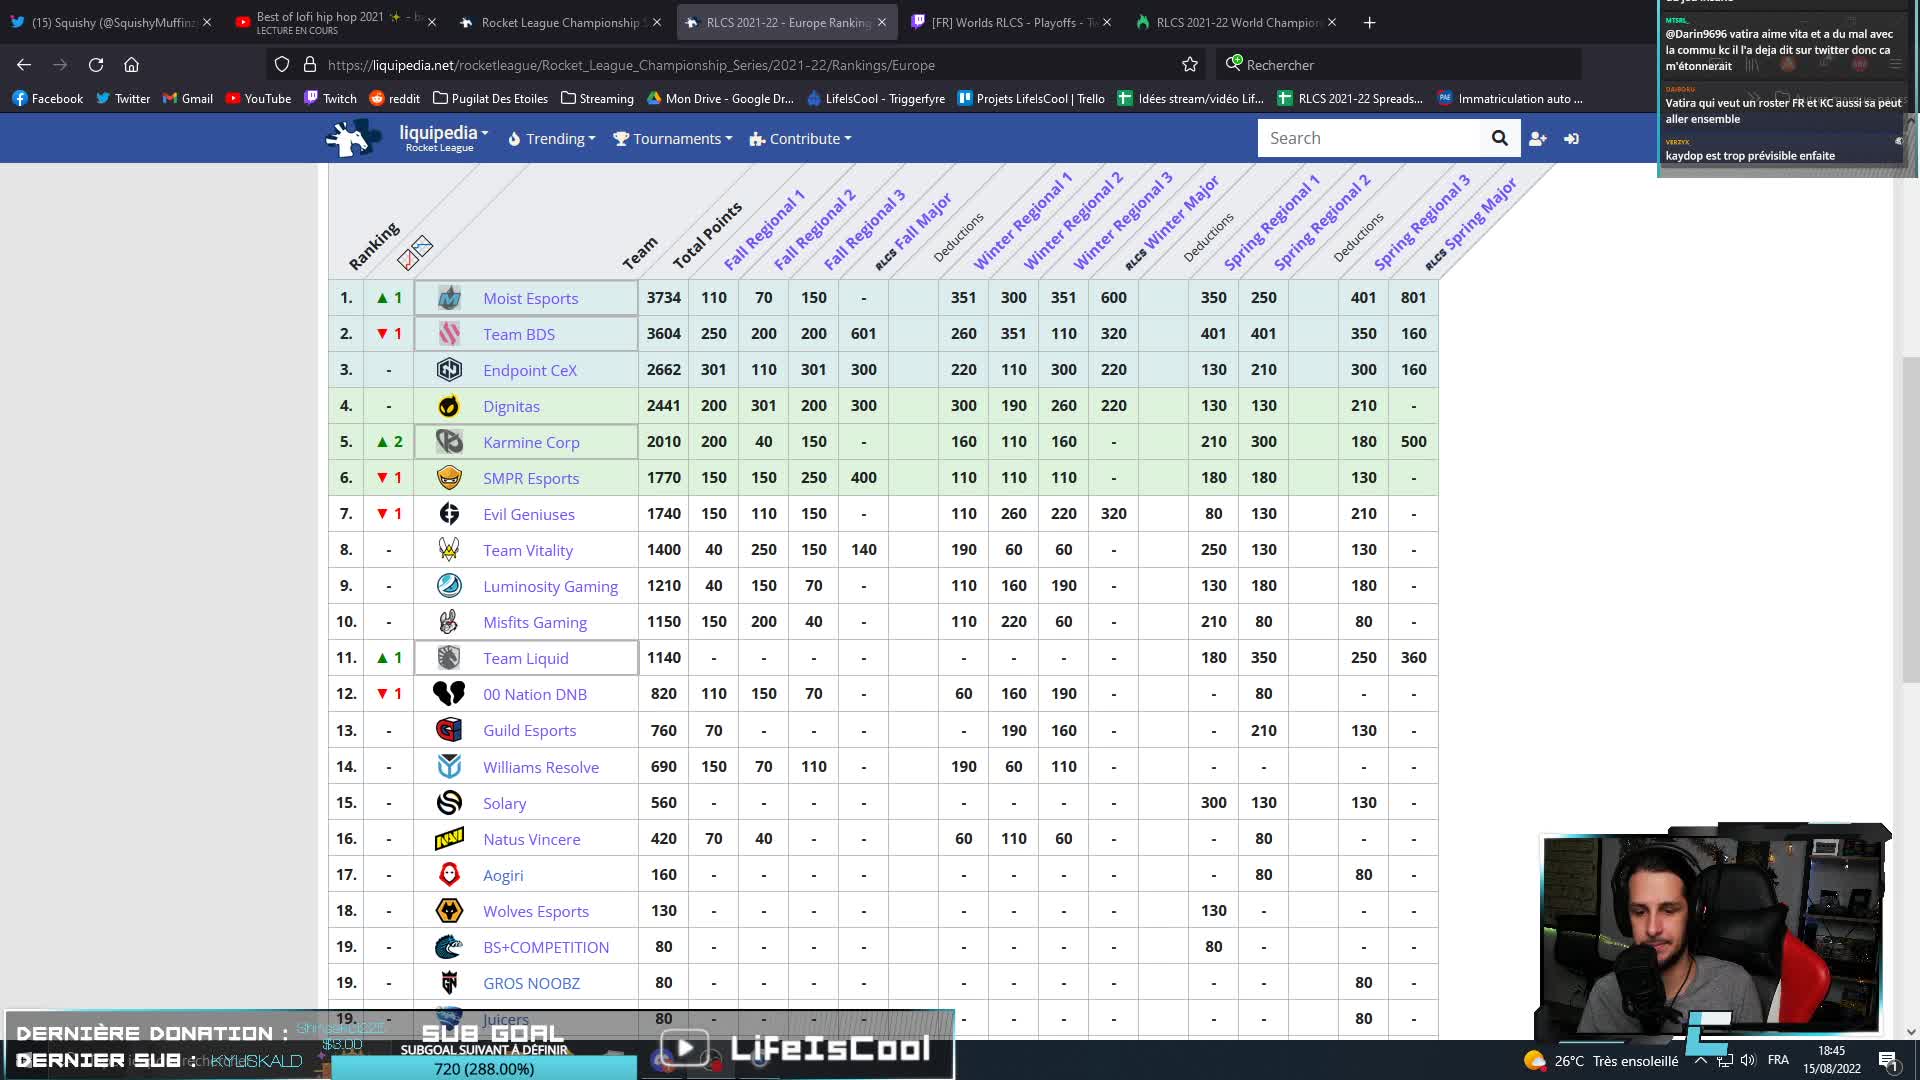The width and height of the screenshot is (1920, 1080).
Task: Click the search magnifier button
Action: coord(1499,138)
